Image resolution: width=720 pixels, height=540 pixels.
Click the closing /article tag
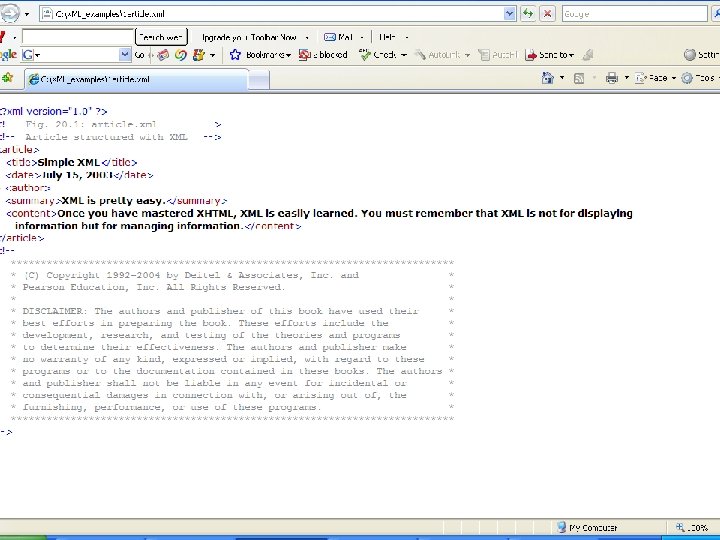[22, 238]
